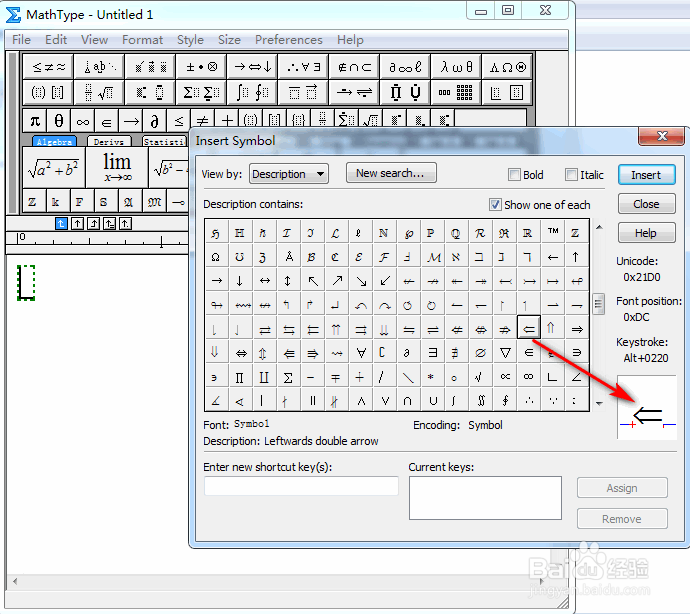The width and height of the screenshot is (690, 614).
Task: Insert the square root a²+b² expression
Action: click(53, 168)
